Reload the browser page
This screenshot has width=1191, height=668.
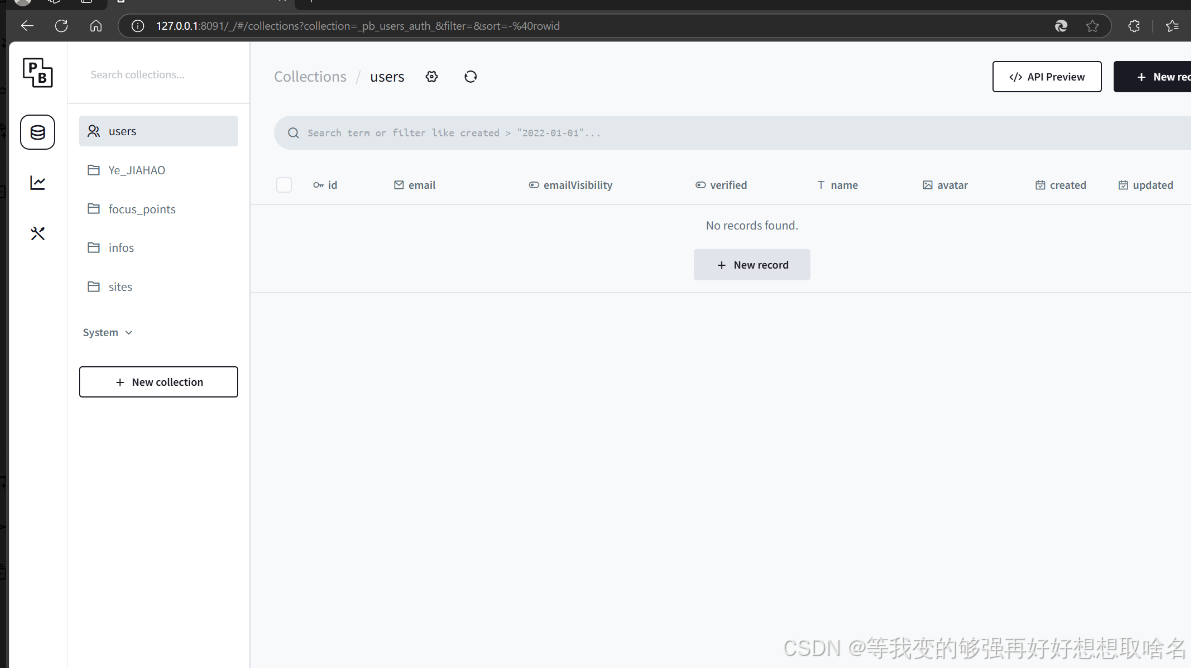point(62,26)
